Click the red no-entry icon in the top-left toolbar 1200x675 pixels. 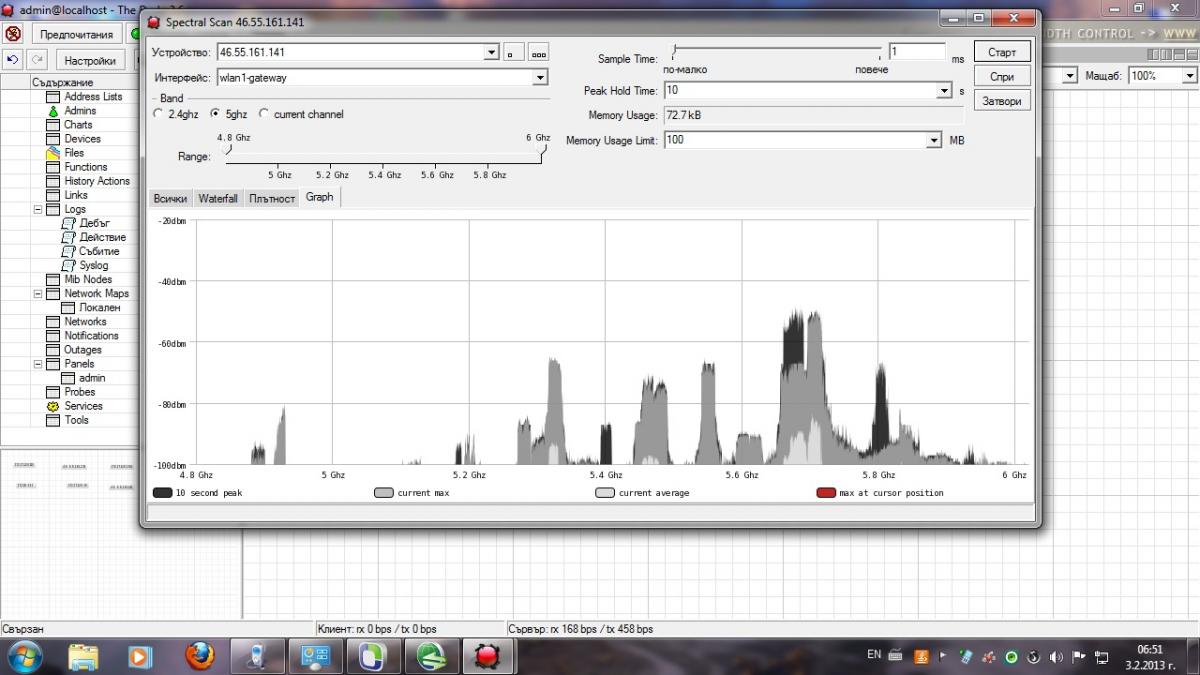(13, 34)
